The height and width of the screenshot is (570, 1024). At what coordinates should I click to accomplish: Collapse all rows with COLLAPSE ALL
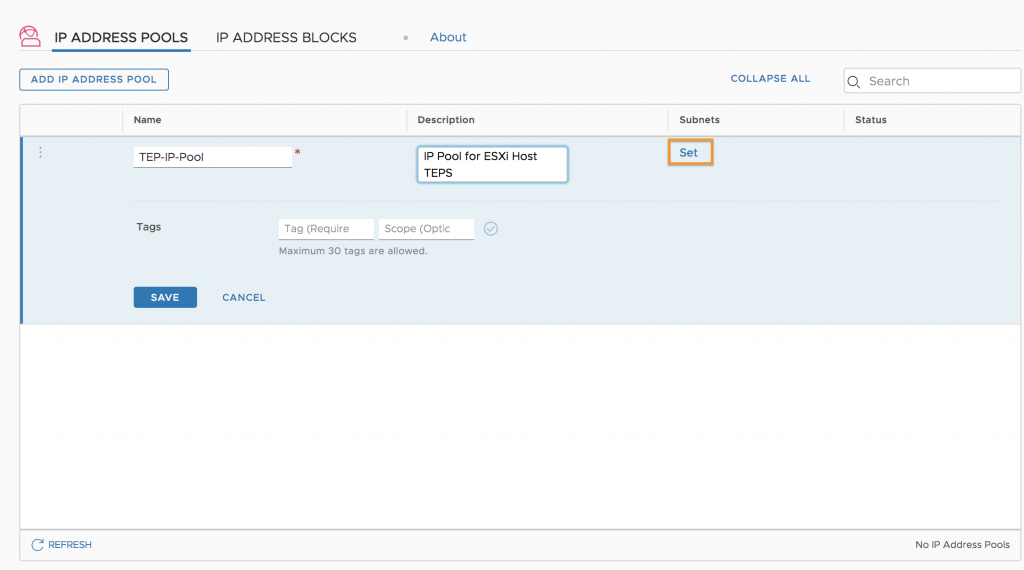click(770, 78)
